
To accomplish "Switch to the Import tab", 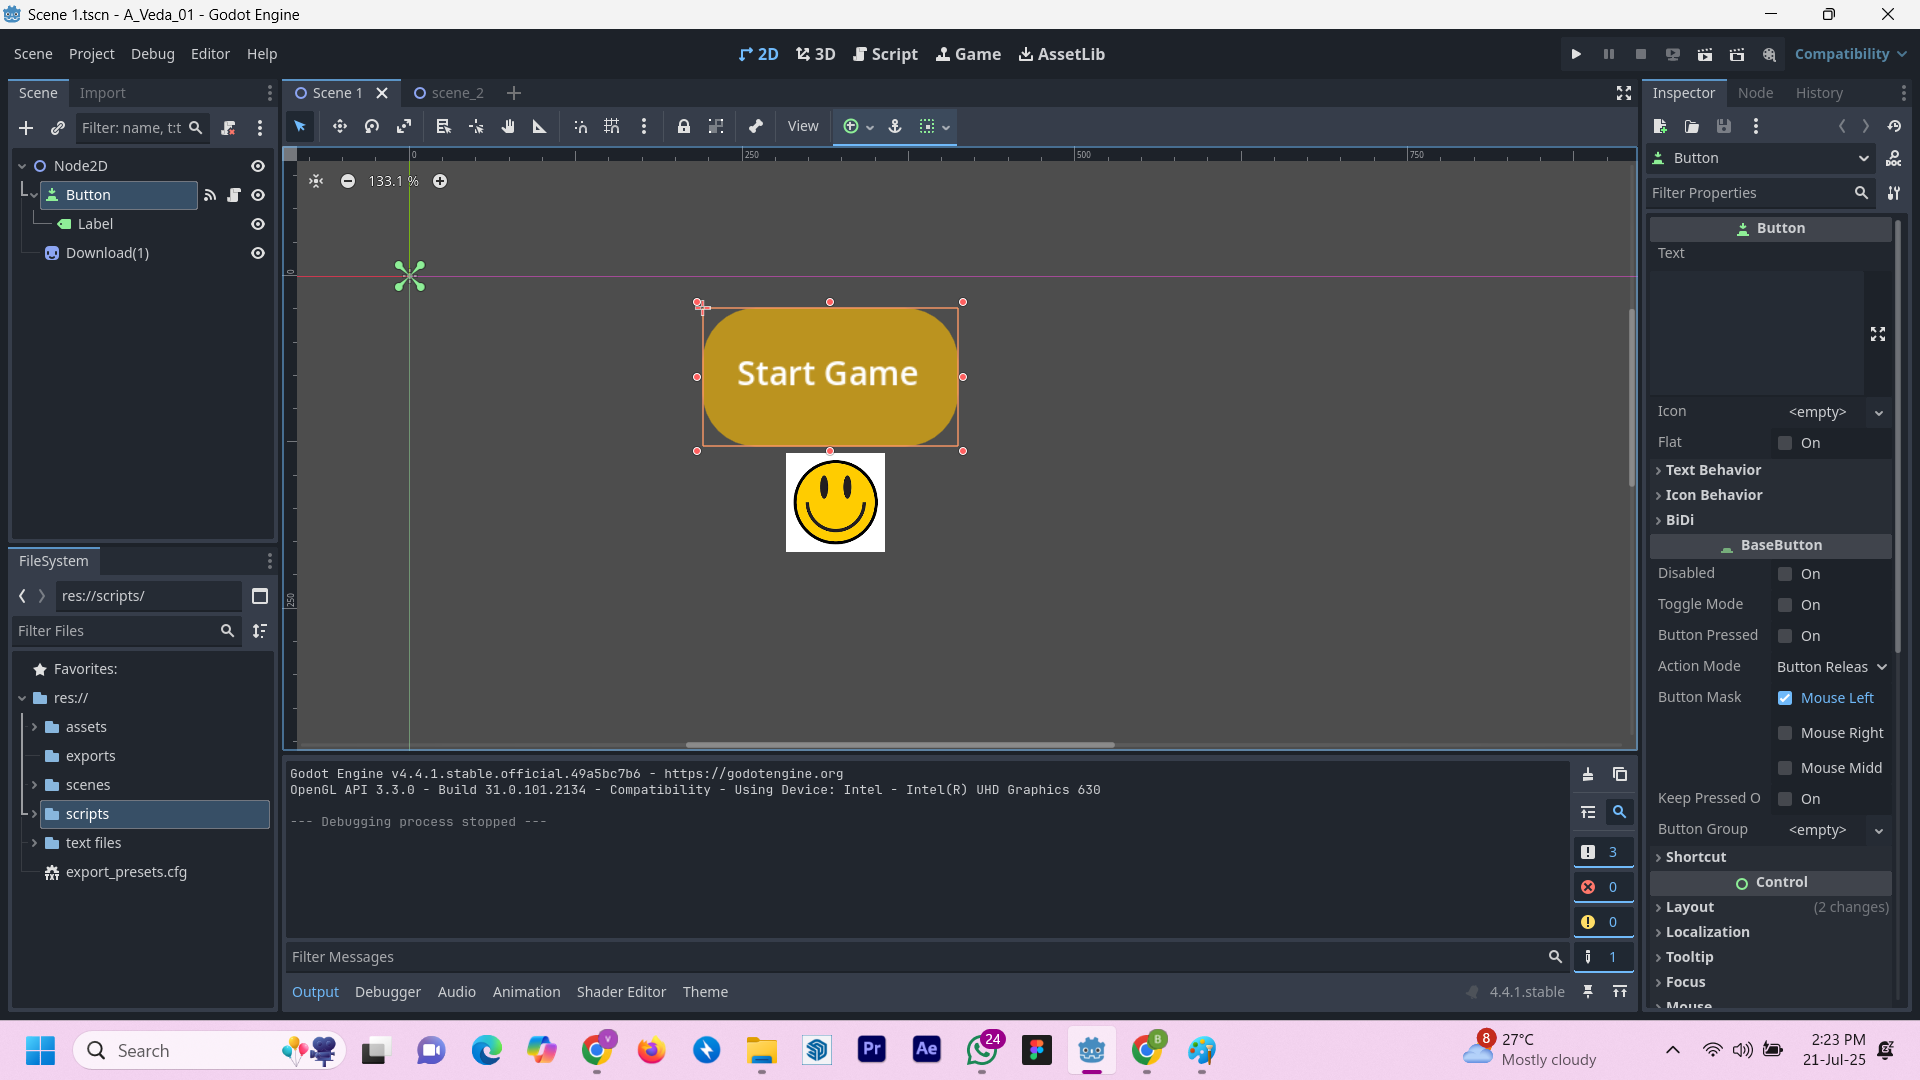I will pyautogui.click(x=102, y=93).
